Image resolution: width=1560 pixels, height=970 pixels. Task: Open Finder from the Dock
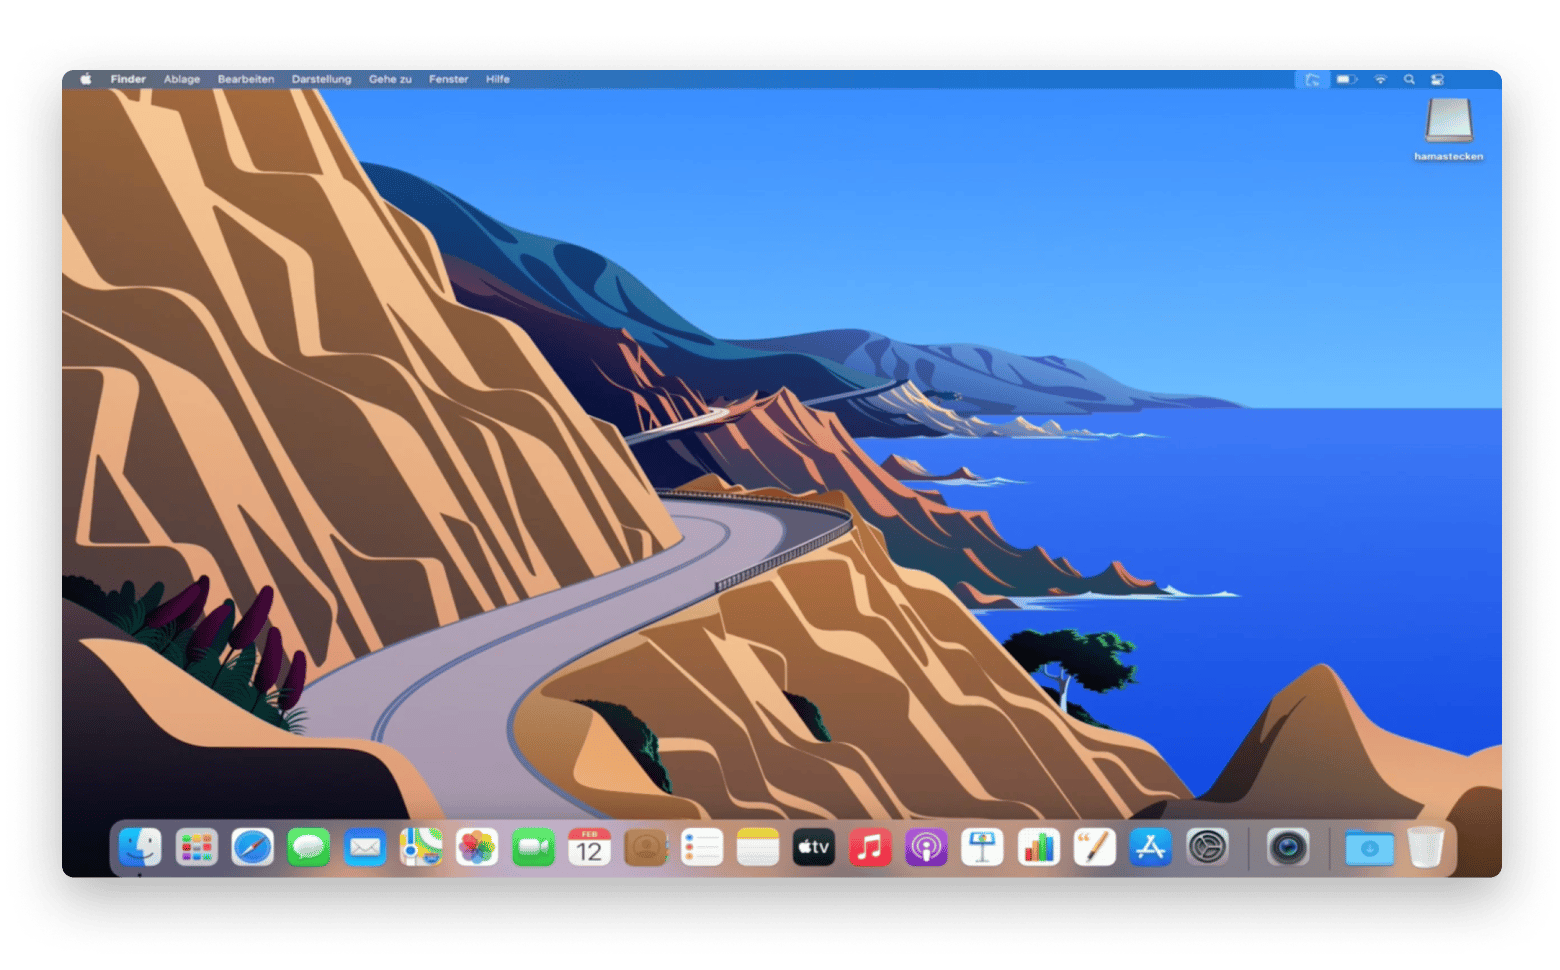140,848
